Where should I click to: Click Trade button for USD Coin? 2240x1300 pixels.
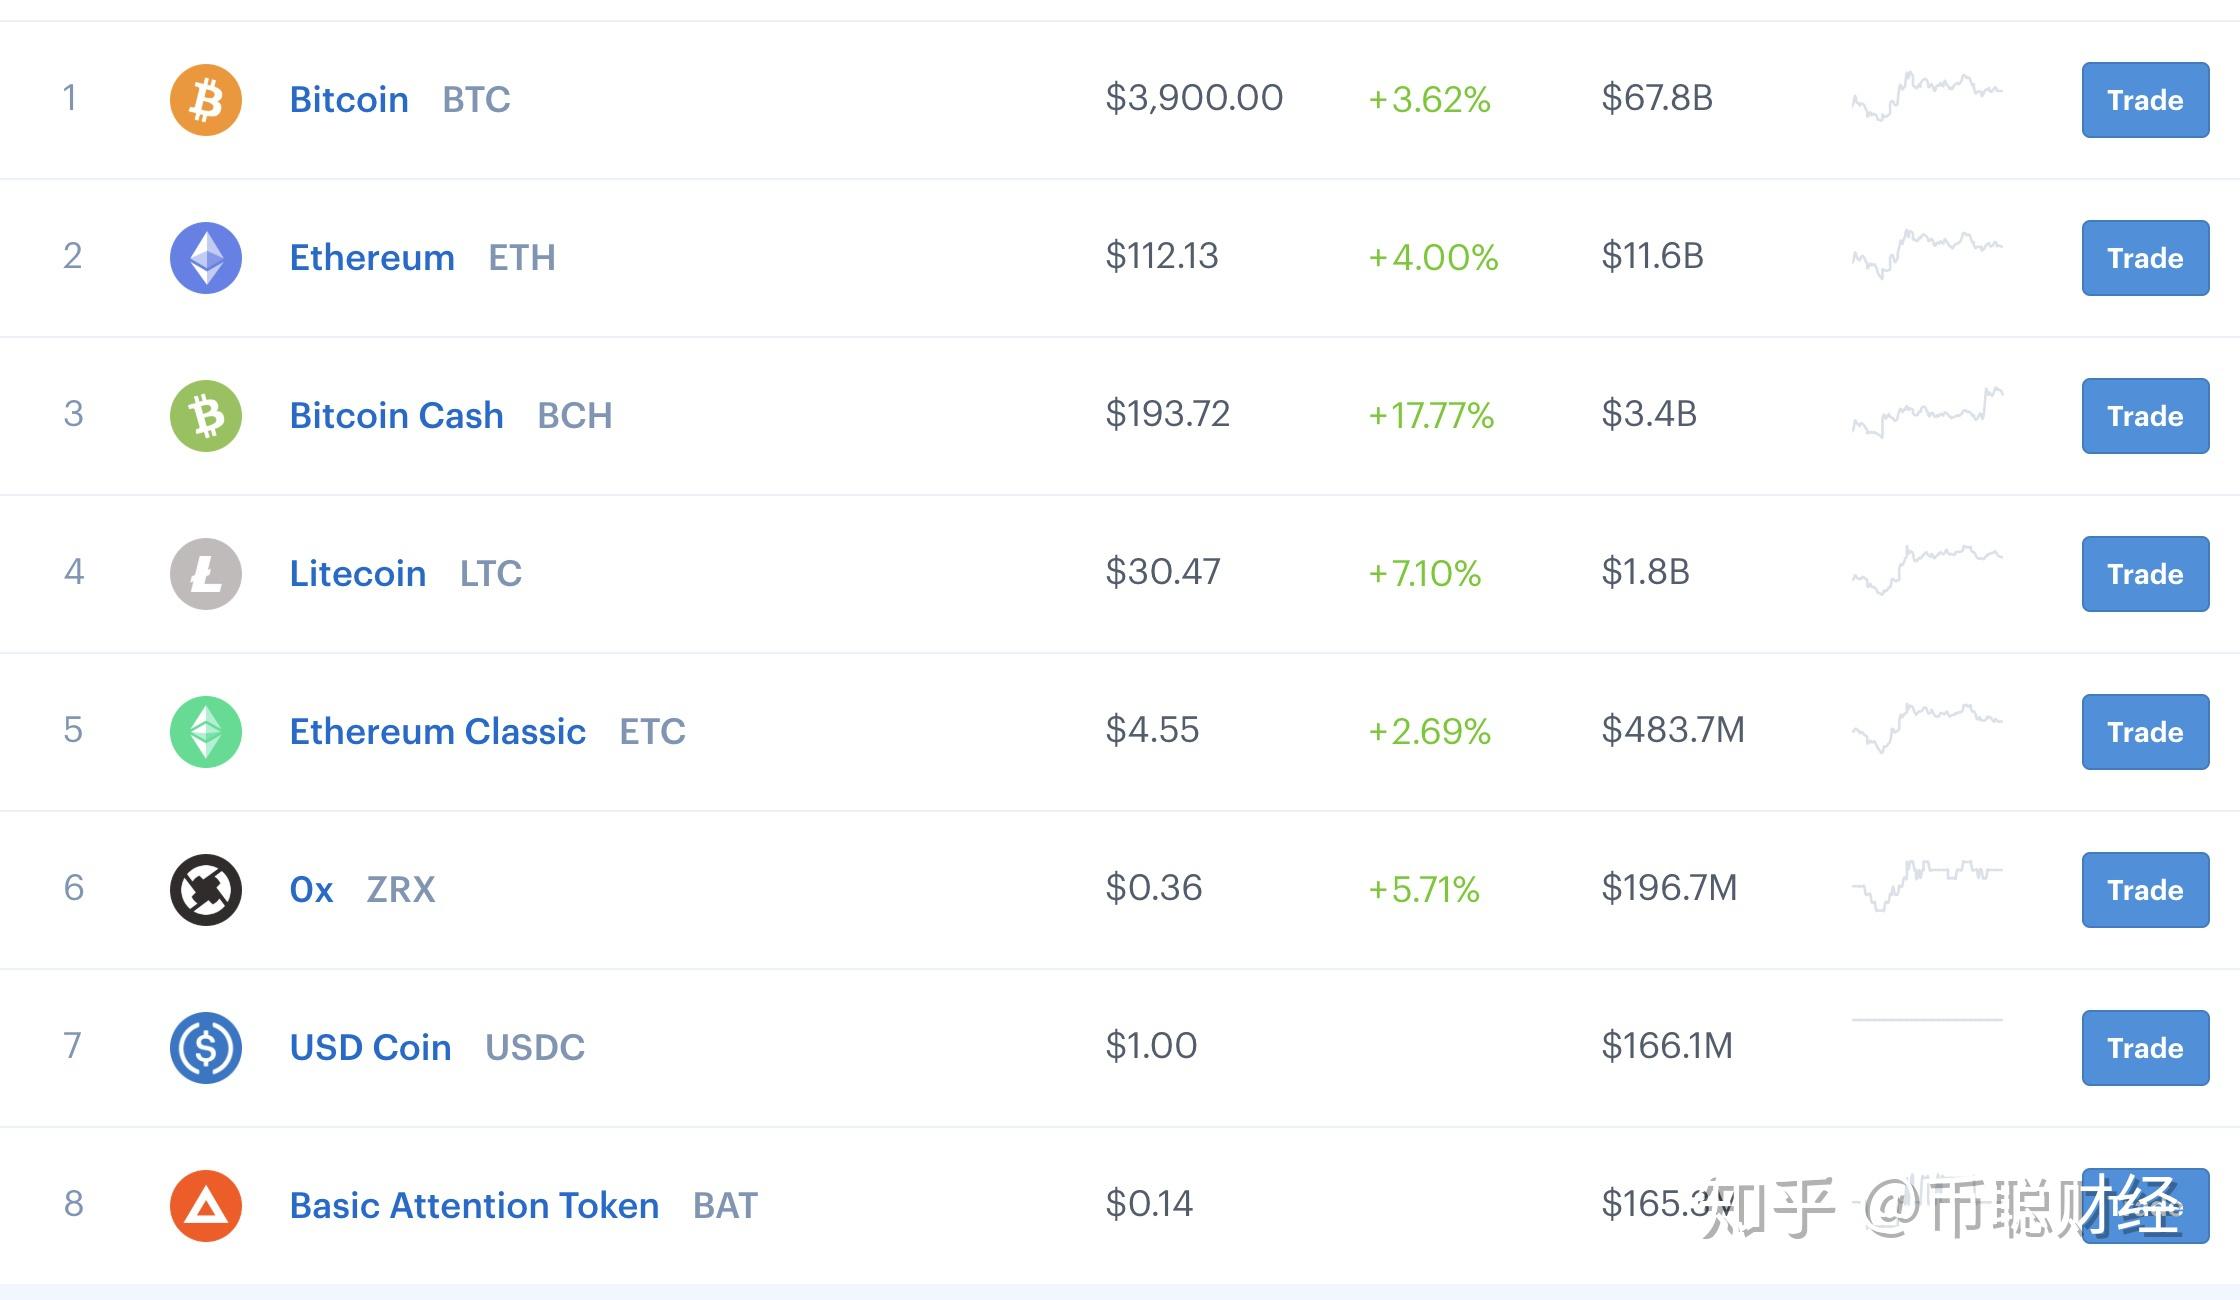2145,1048
